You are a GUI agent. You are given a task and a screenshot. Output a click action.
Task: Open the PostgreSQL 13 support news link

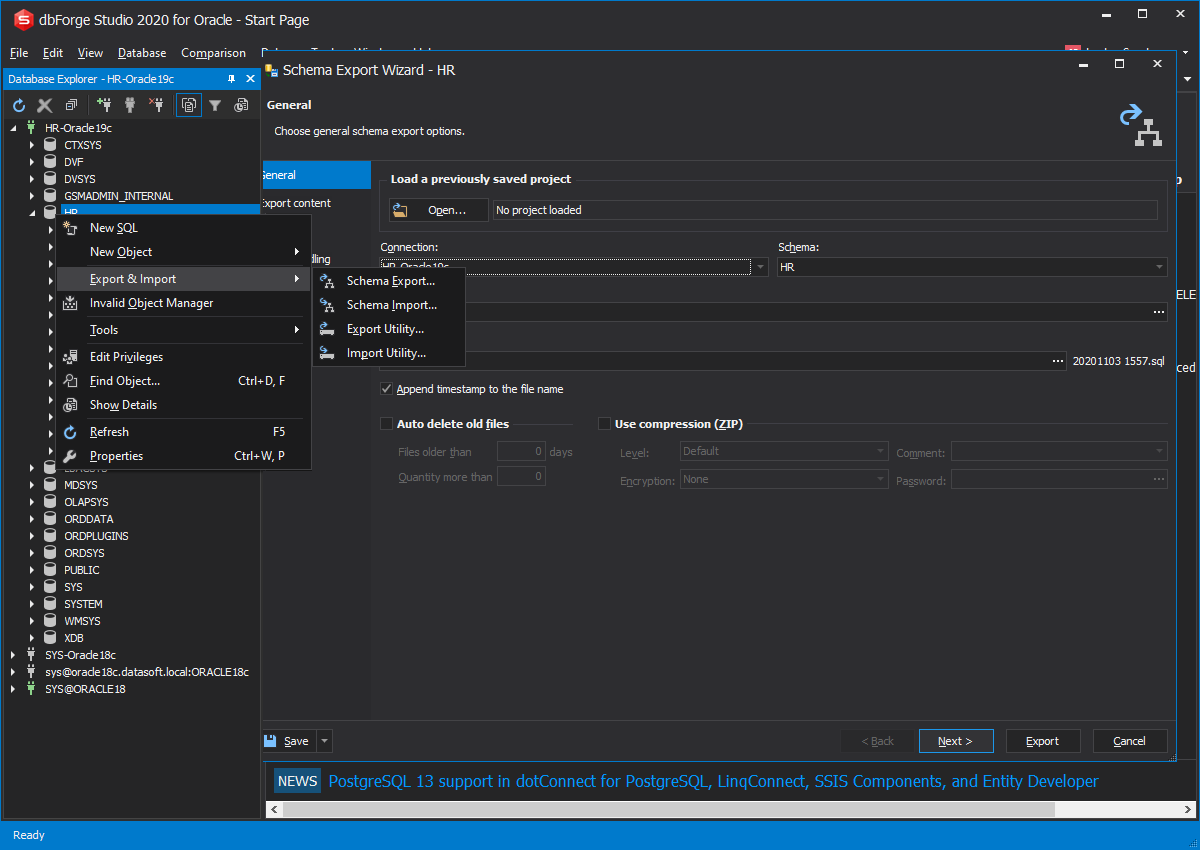tap(713, 781)
